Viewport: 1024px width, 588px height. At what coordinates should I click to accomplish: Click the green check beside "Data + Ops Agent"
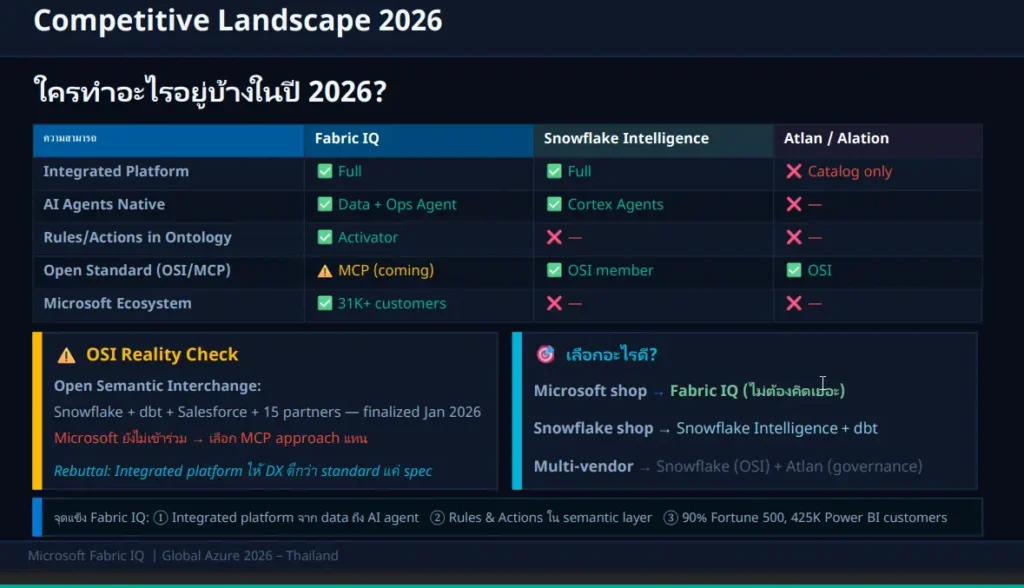point(324,205)
